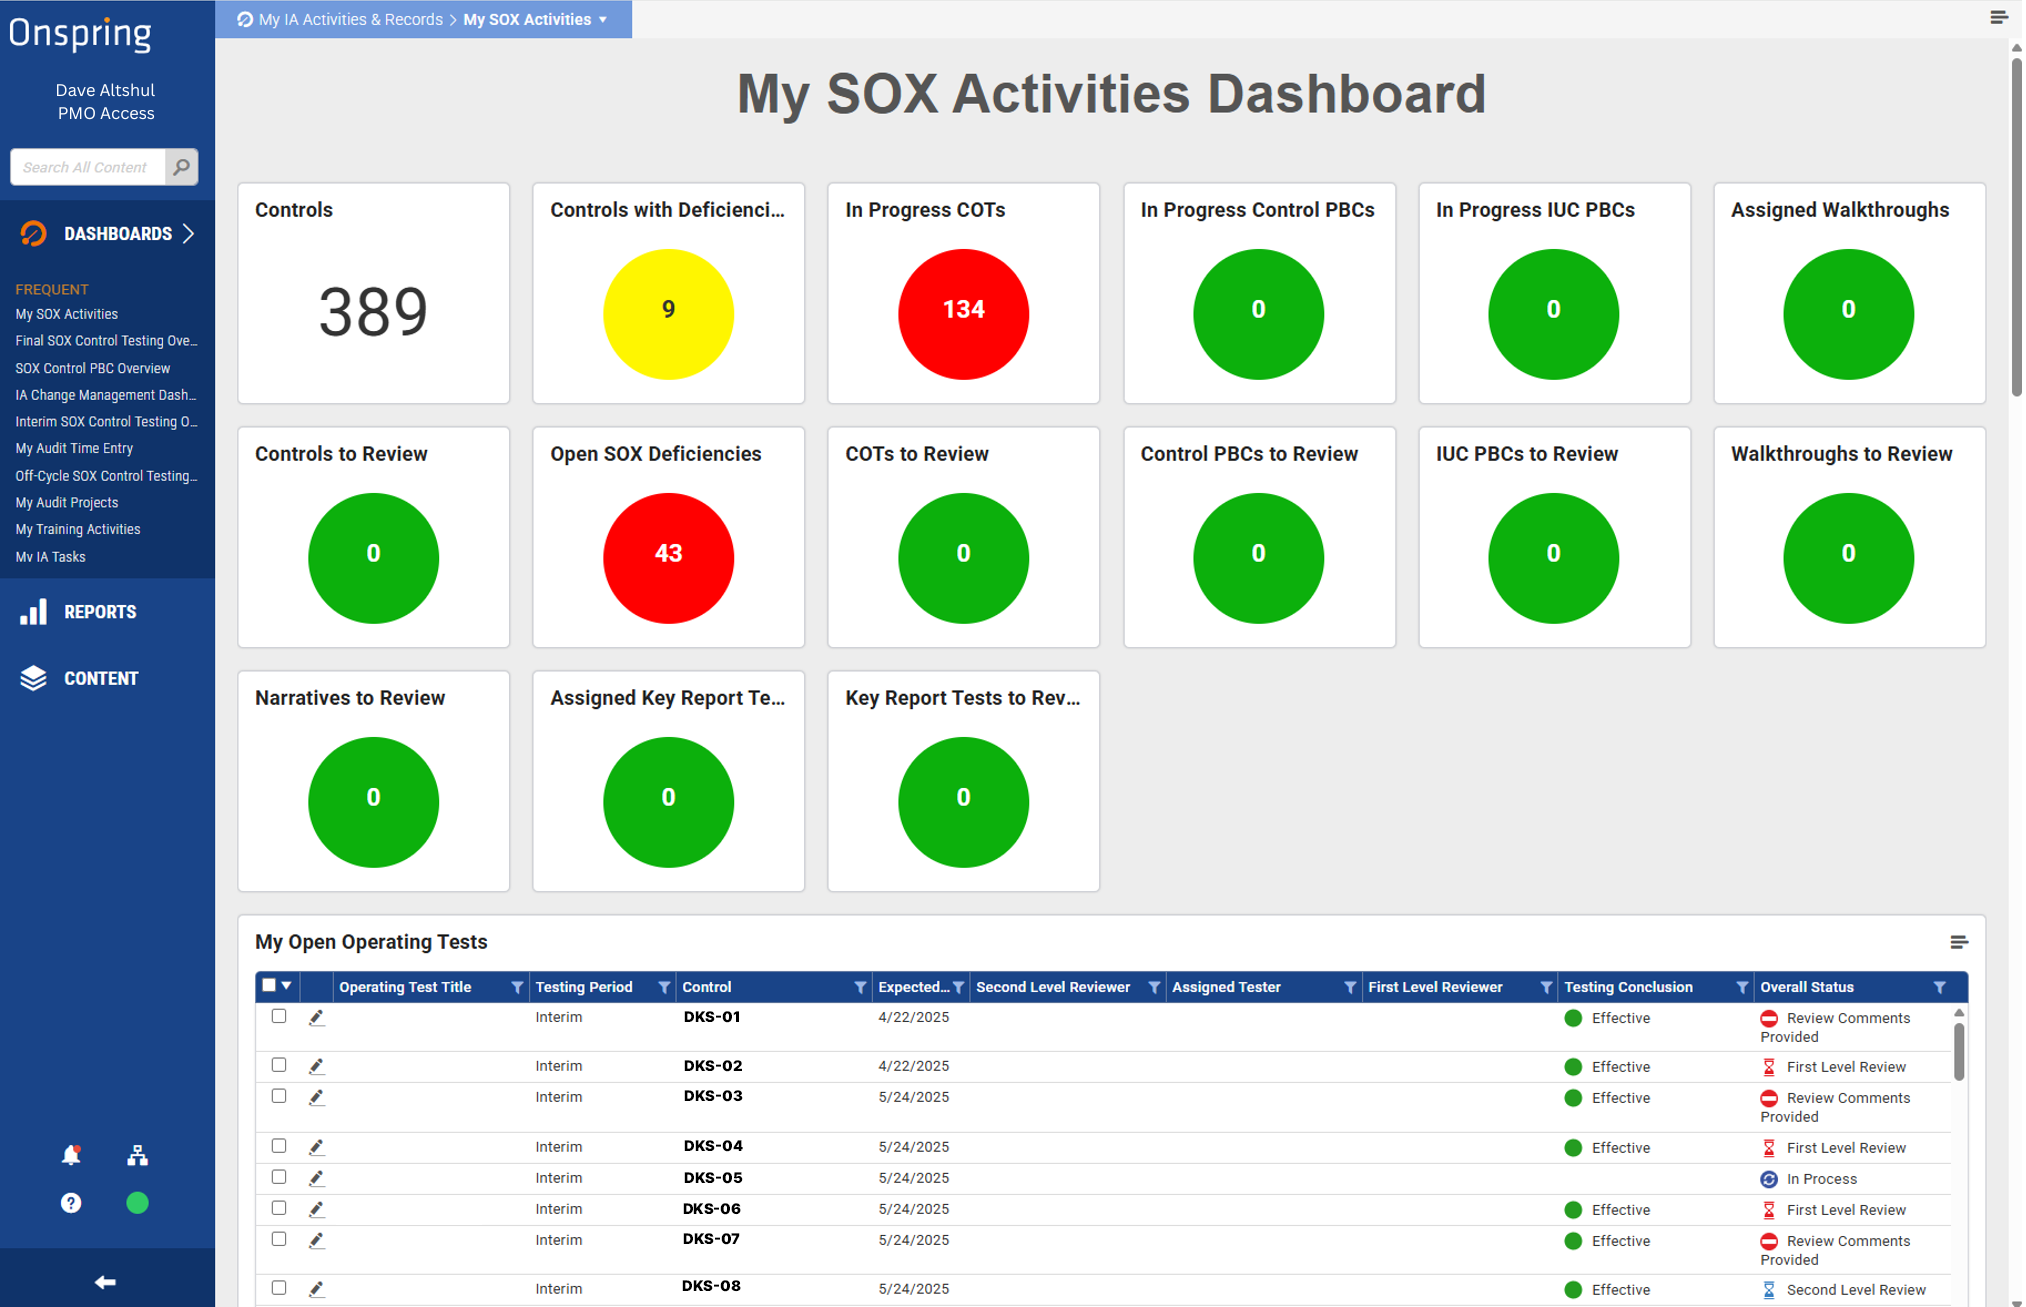Check the DKS-02 row checkbox
Screen dimensions: 2026x1307
(279, 1065)
